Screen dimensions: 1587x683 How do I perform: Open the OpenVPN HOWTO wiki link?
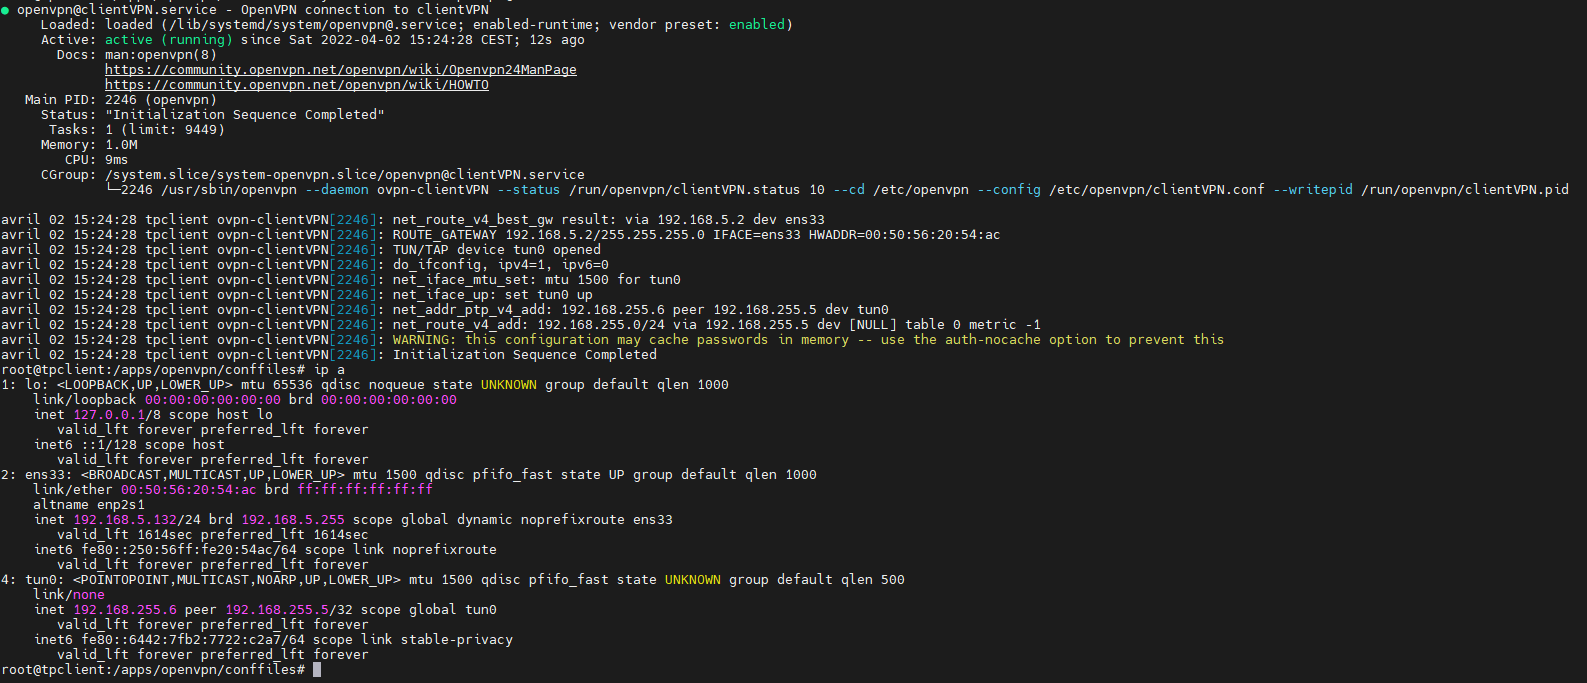point(297,85)
